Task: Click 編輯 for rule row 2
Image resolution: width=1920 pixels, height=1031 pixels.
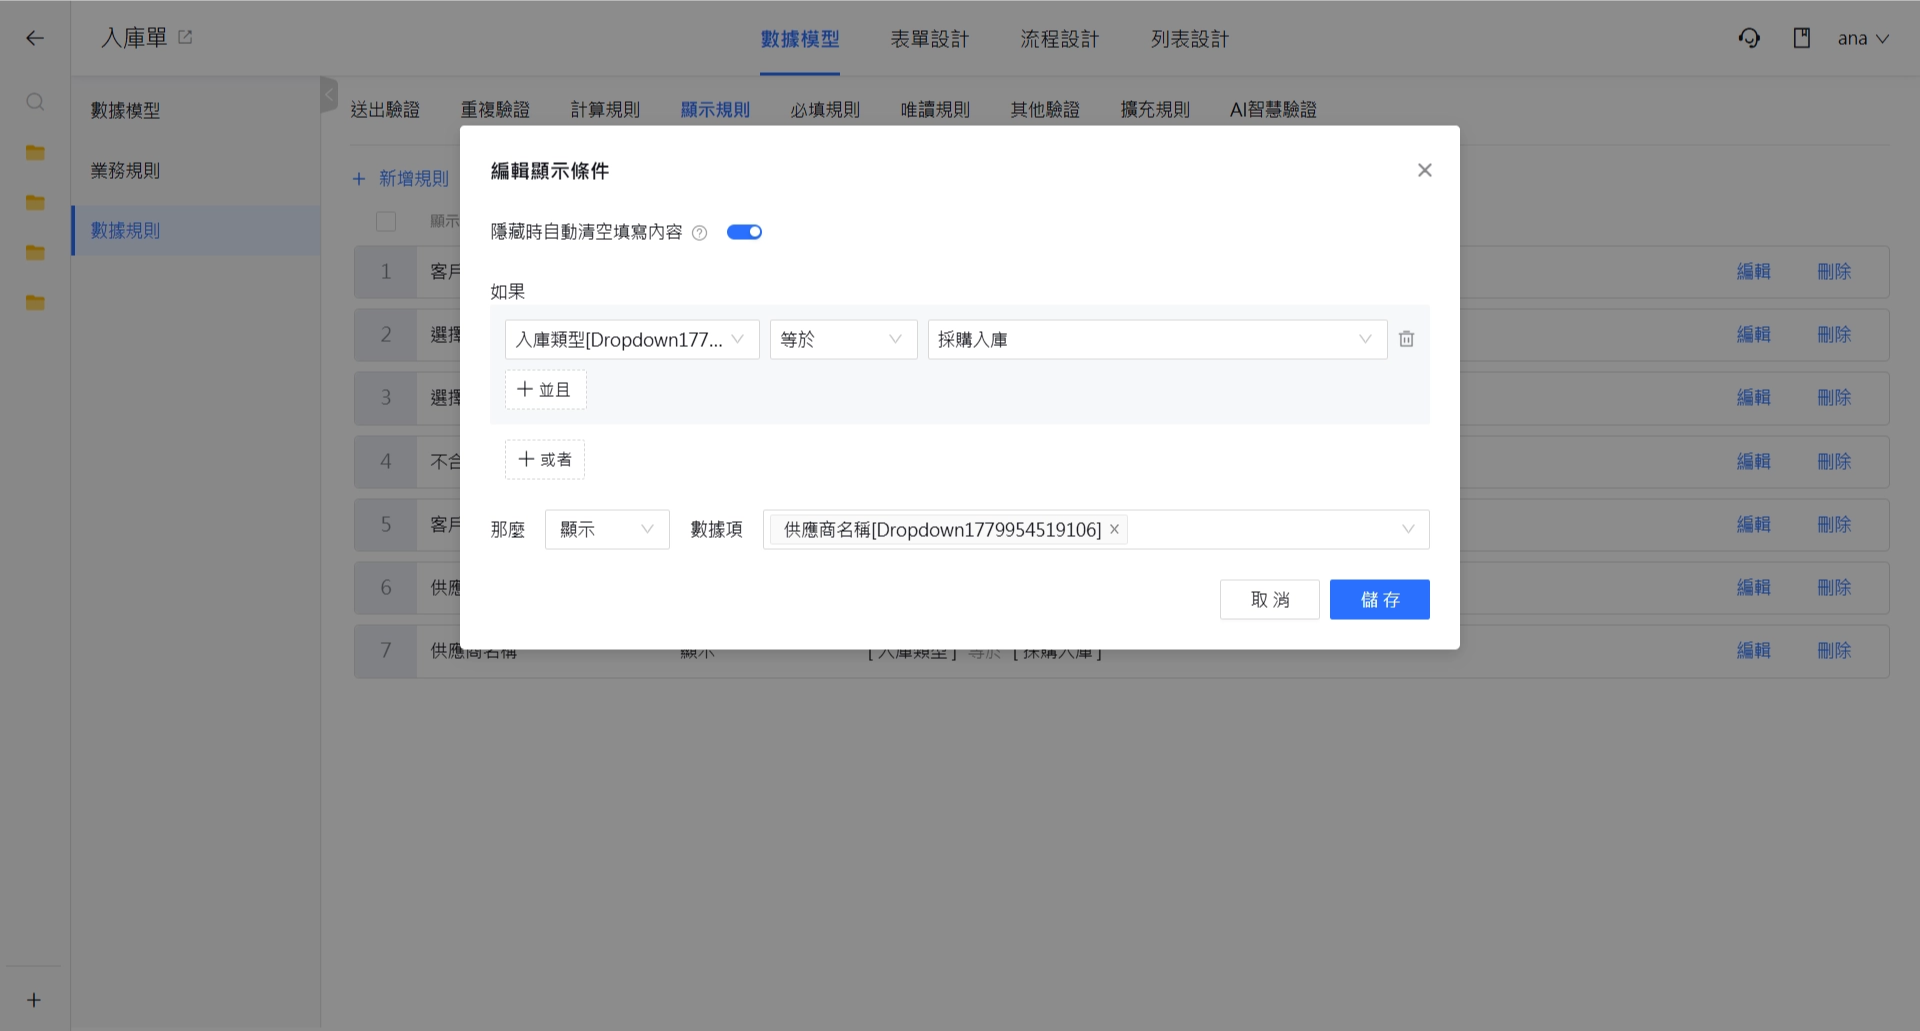Action: coord(1754,334)
